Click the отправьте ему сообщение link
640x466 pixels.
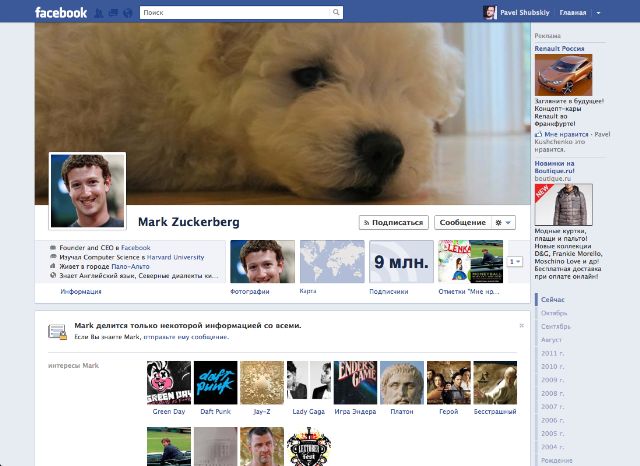pyautogui.click(x=186, y=337)
